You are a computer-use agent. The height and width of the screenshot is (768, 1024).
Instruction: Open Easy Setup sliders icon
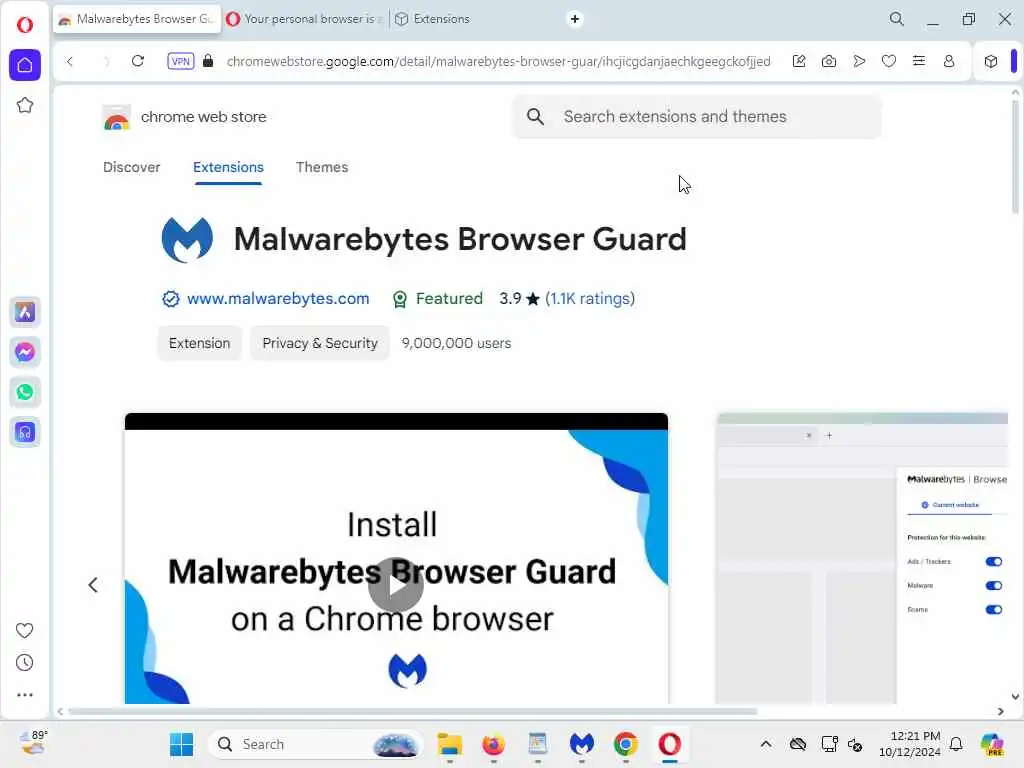tap(919, 61)
